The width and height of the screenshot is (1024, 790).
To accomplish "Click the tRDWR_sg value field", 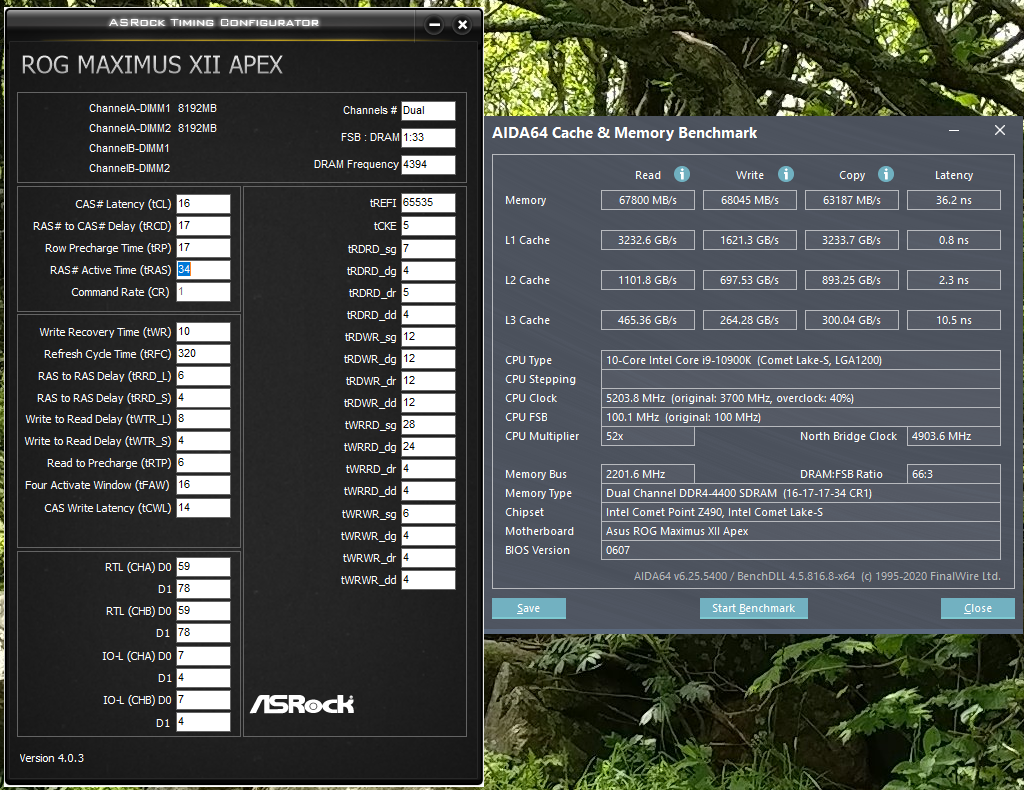I will pos(428,337).
